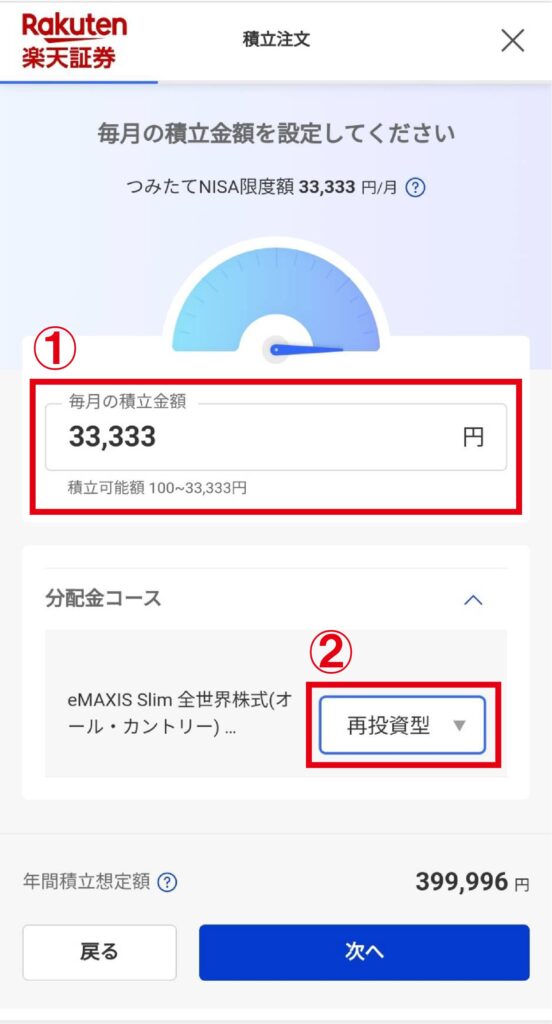The height and width of the screenshot is (1024, 552).
Task: Open help icon beside 年間積立想定額
Action: (x=167, y=883)
